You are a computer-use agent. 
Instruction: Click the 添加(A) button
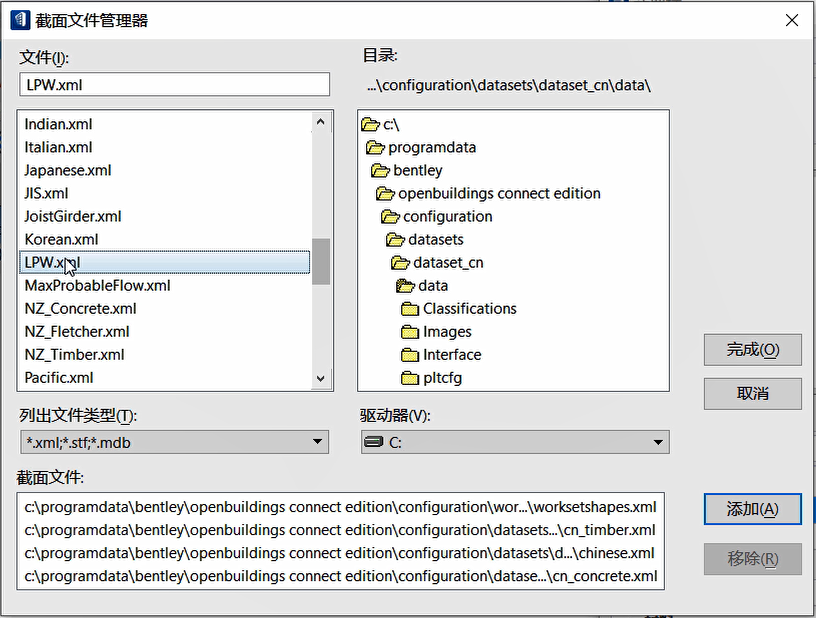pyautogui.click(x=753, y=509)
